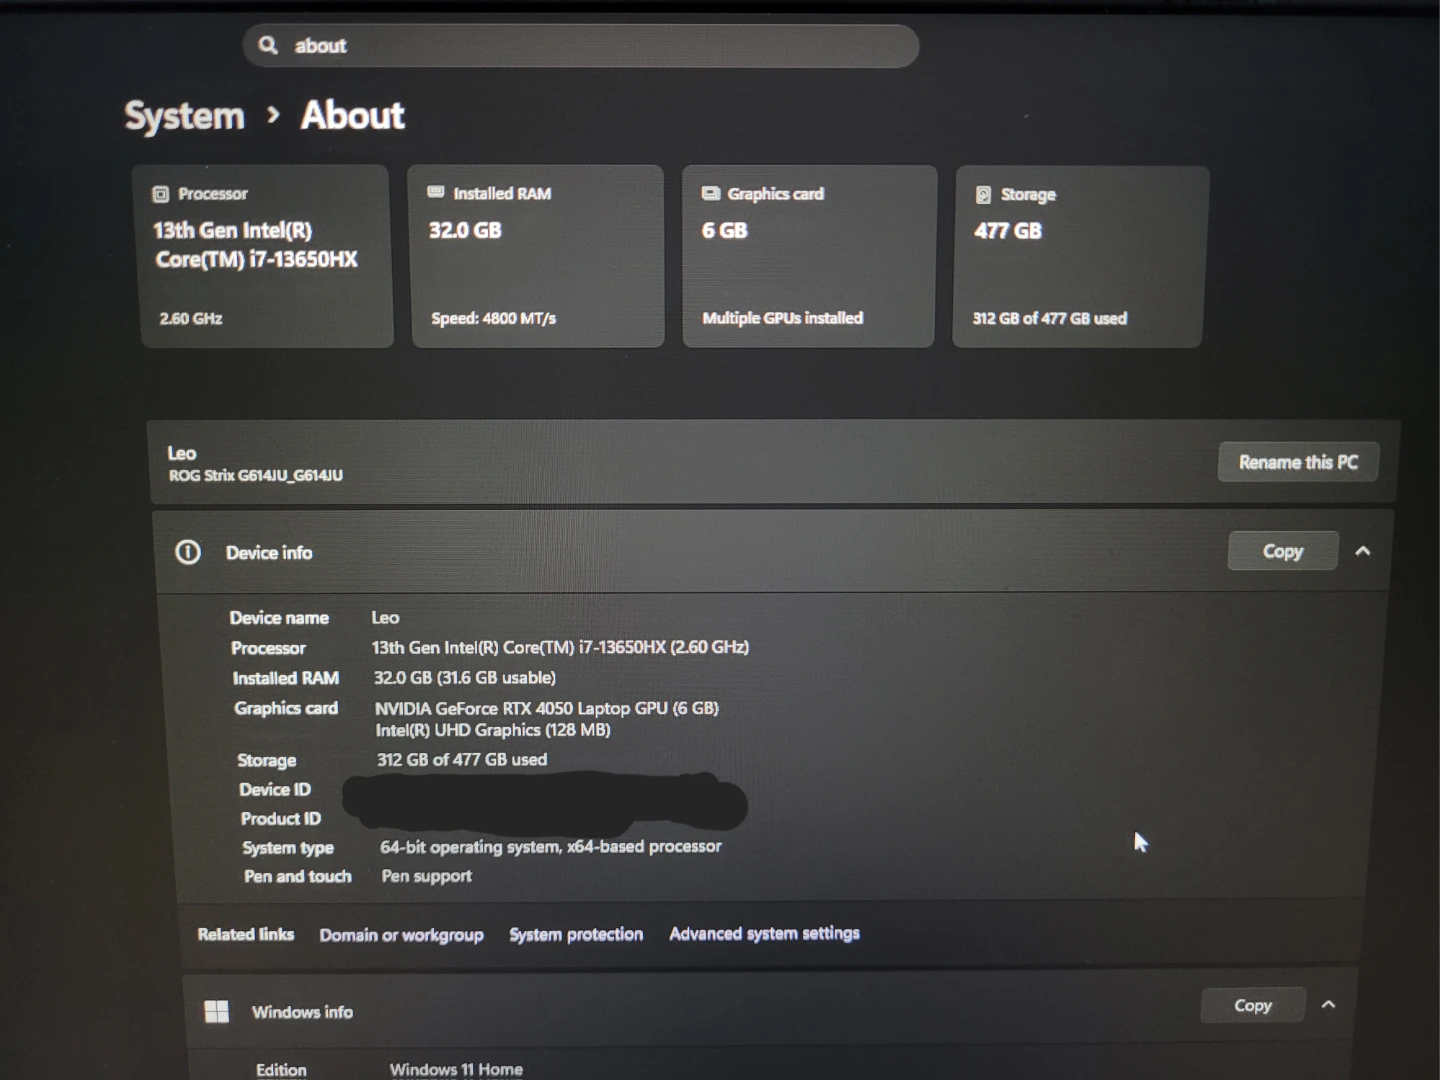Open the Installed RAM summary card

point(537,256)
